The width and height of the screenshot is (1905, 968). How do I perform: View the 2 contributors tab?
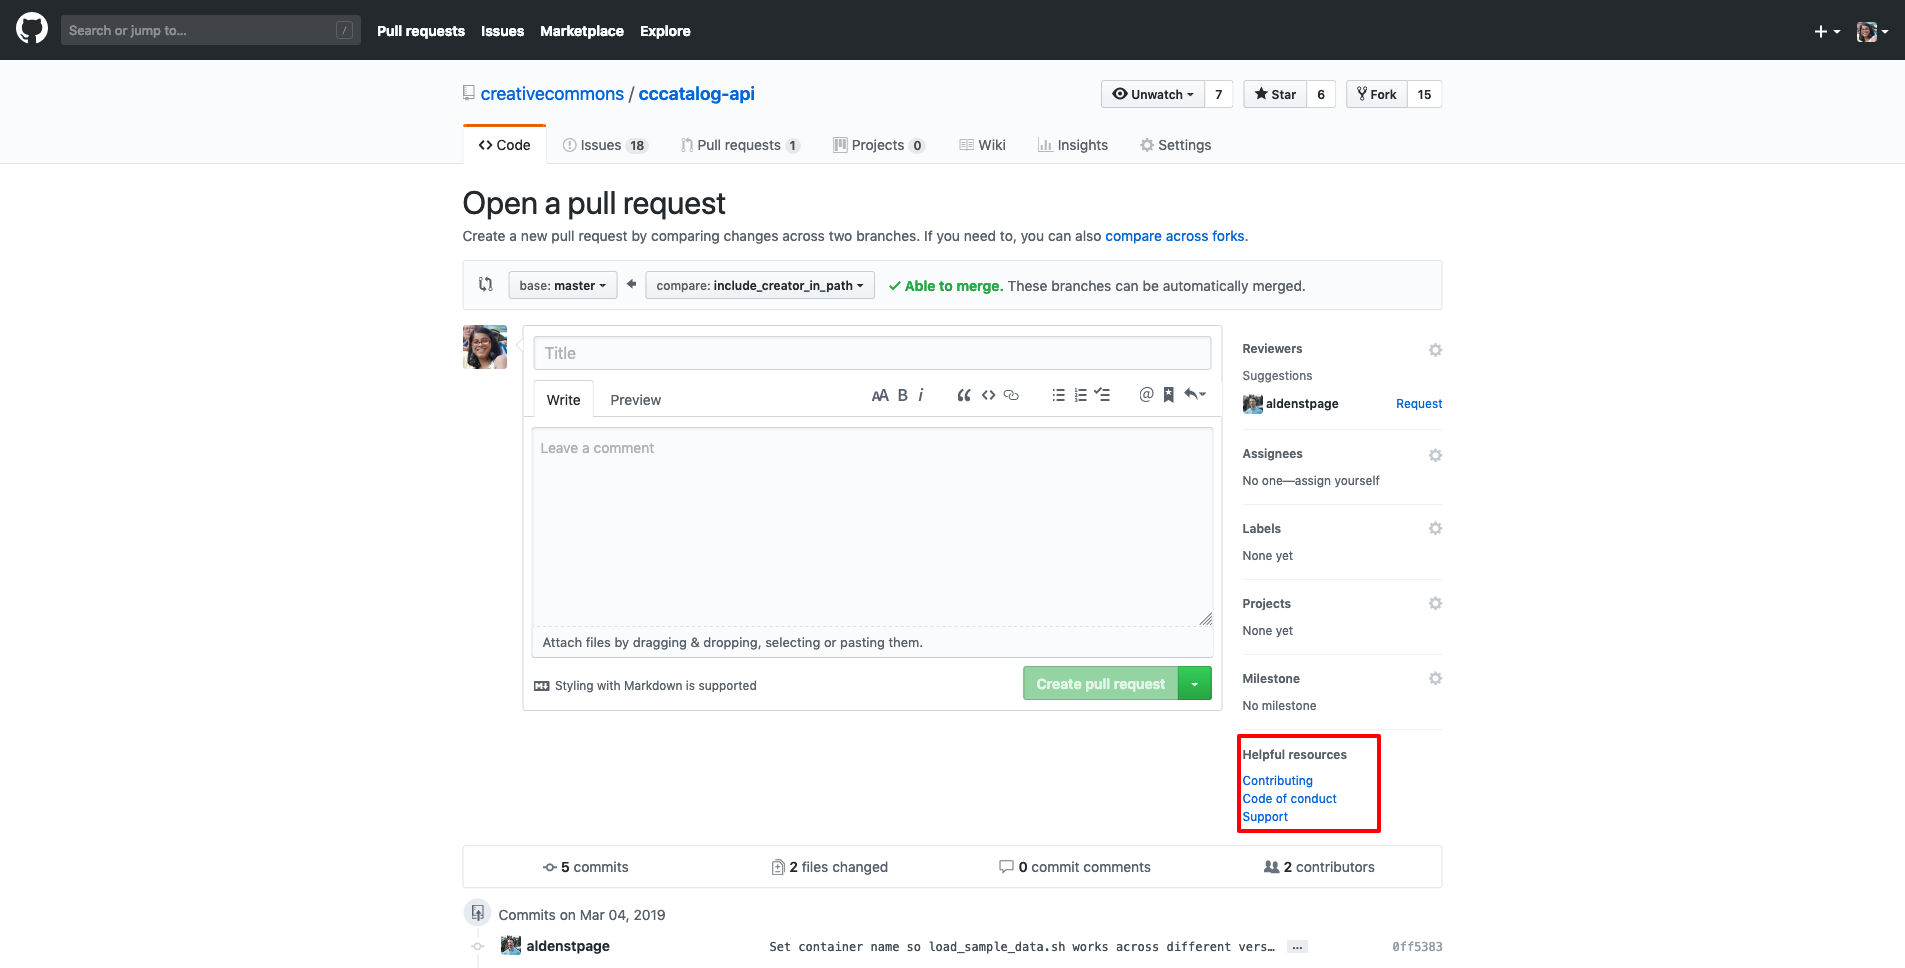tap(1319, 867)
